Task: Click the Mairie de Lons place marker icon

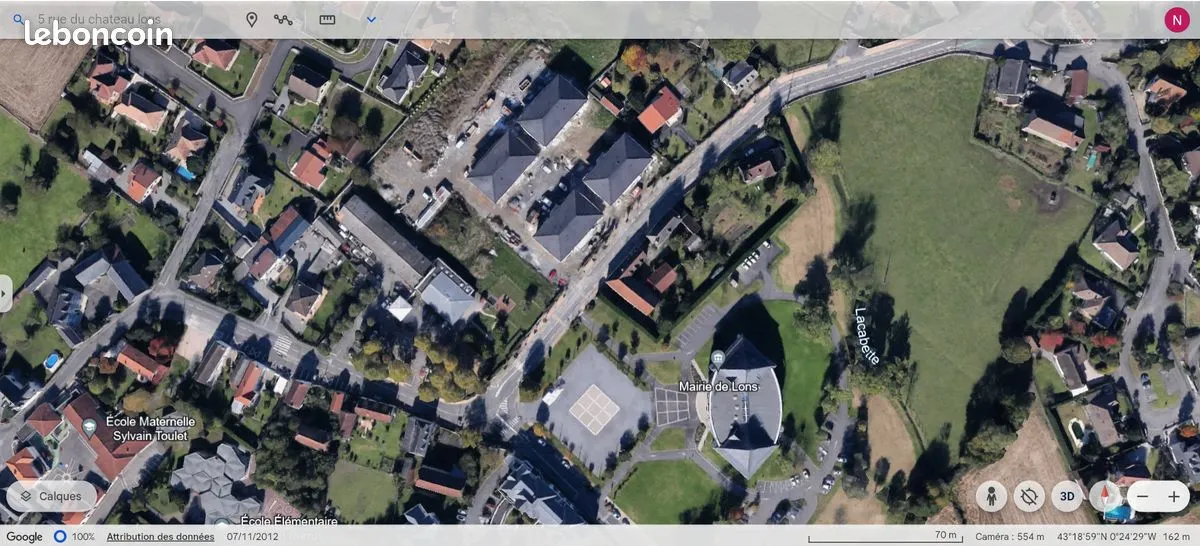Action: tap(717, 359)
